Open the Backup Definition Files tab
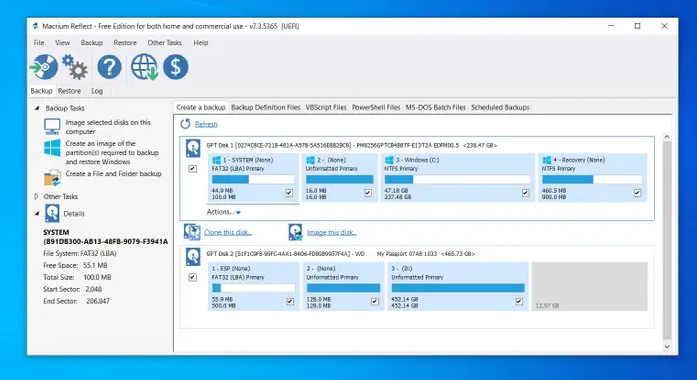697x380 pixels. coord(266,108)
